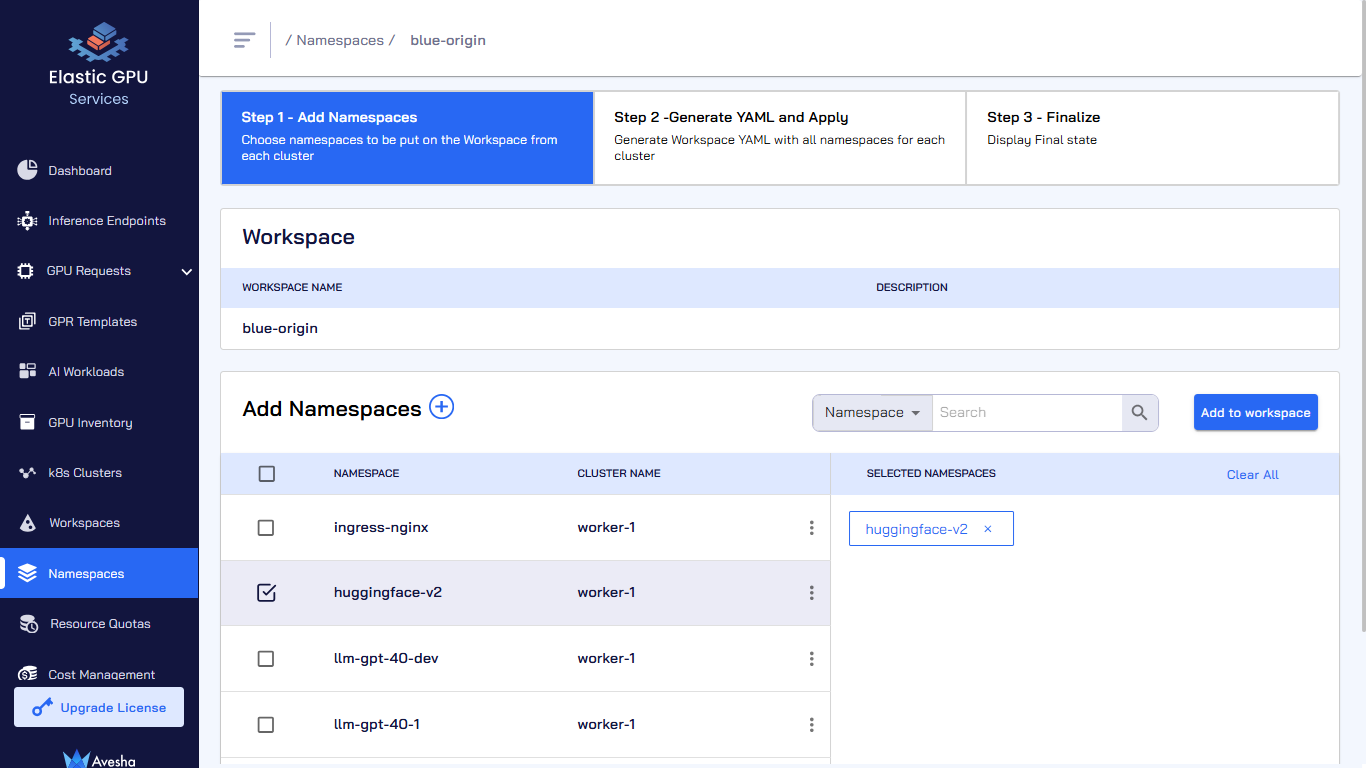Open three-dot menu for llm-gpt-40-dev row
The height and width of the screenshot is (774, 1366).
pos(811,659)
